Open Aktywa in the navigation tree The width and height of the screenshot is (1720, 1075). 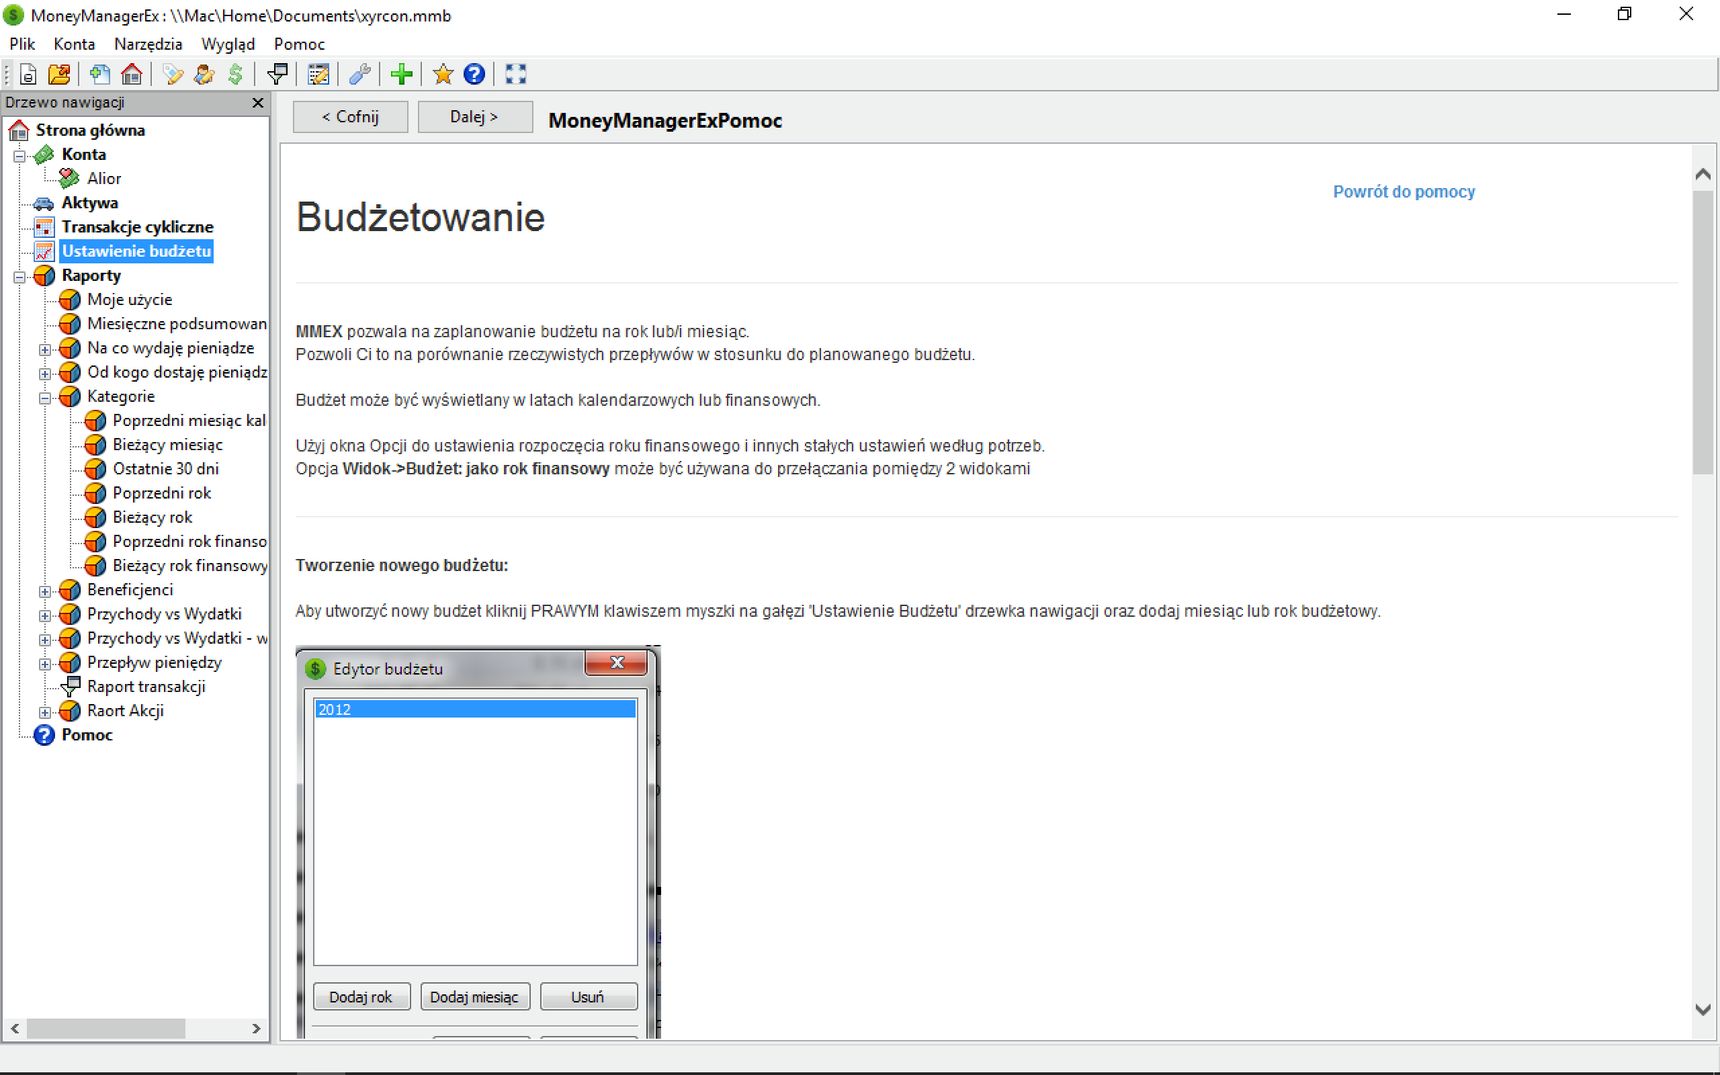coord(90,203)
